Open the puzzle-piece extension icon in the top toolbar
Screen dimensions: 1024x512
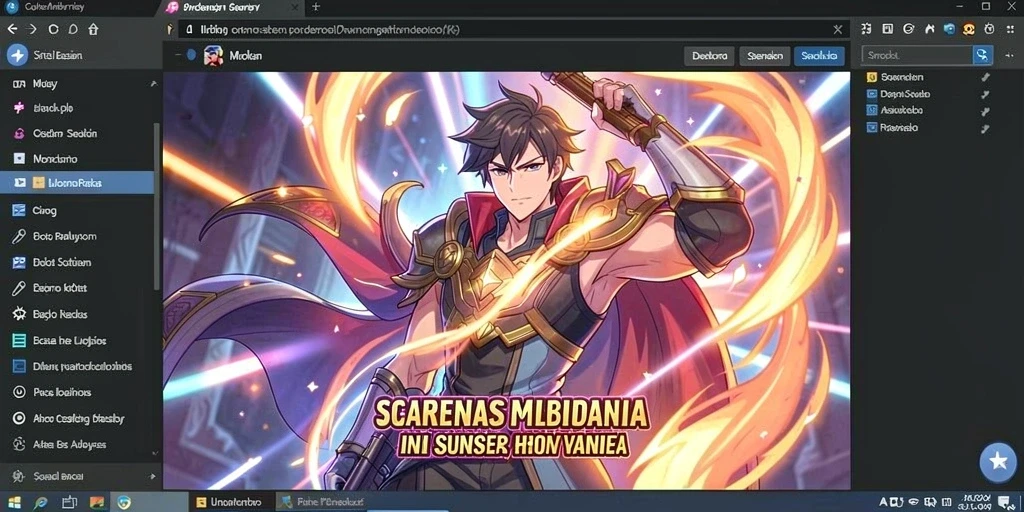pyautogui.click(x=866, y=29)
